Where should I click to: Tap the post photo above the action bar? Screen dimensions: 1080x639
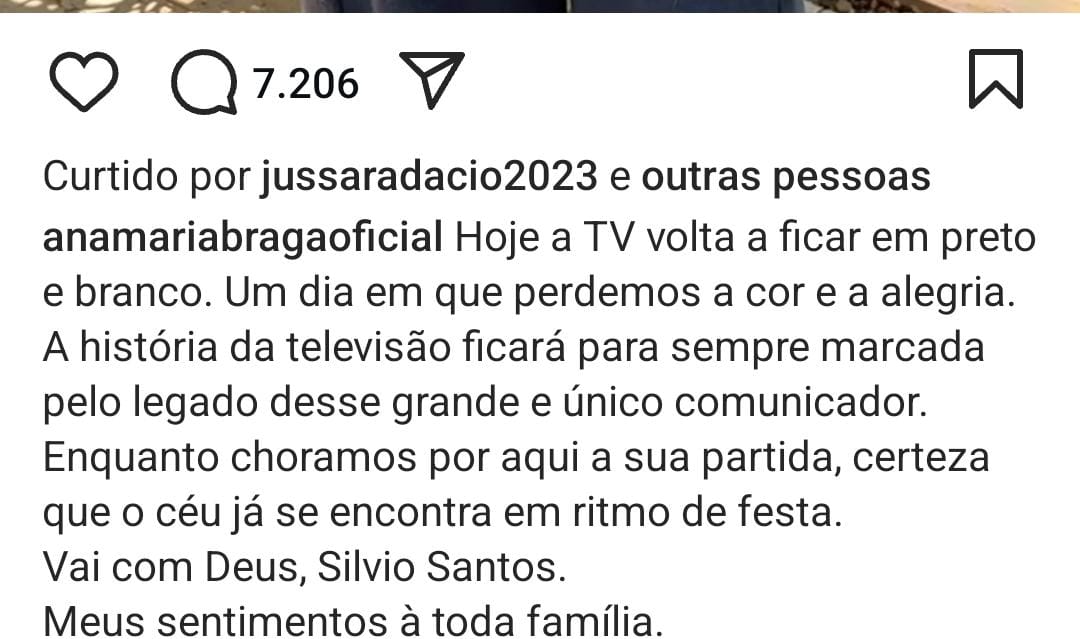pyautogui.click(x=540, y=6)
